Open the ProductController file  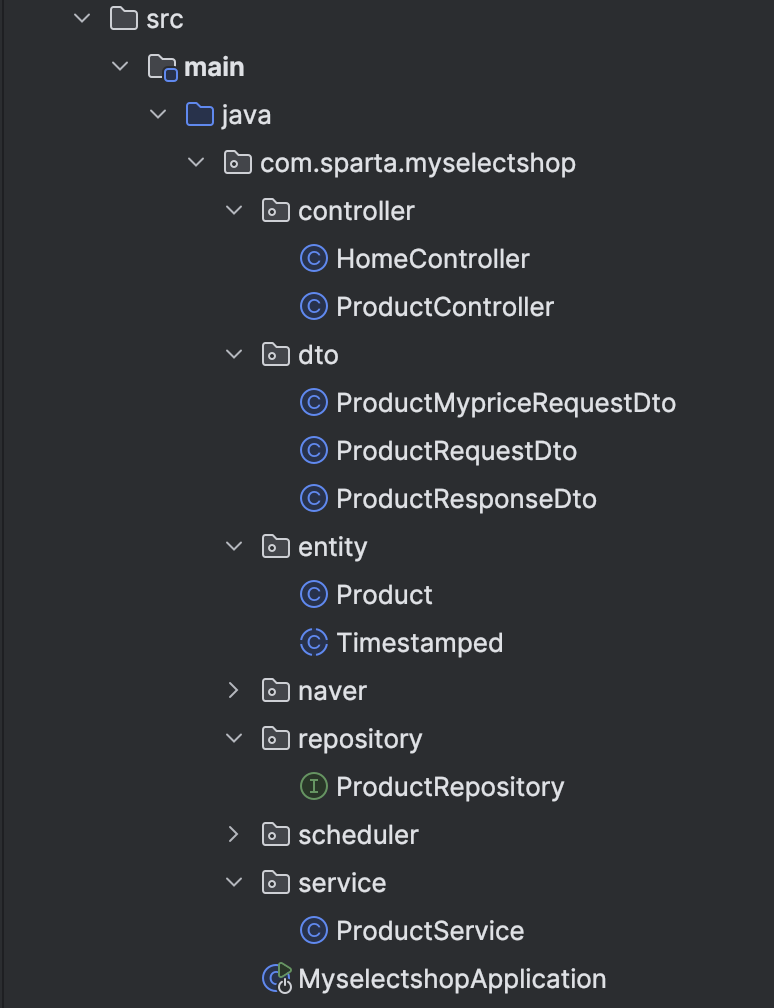[x=444, y=307]
